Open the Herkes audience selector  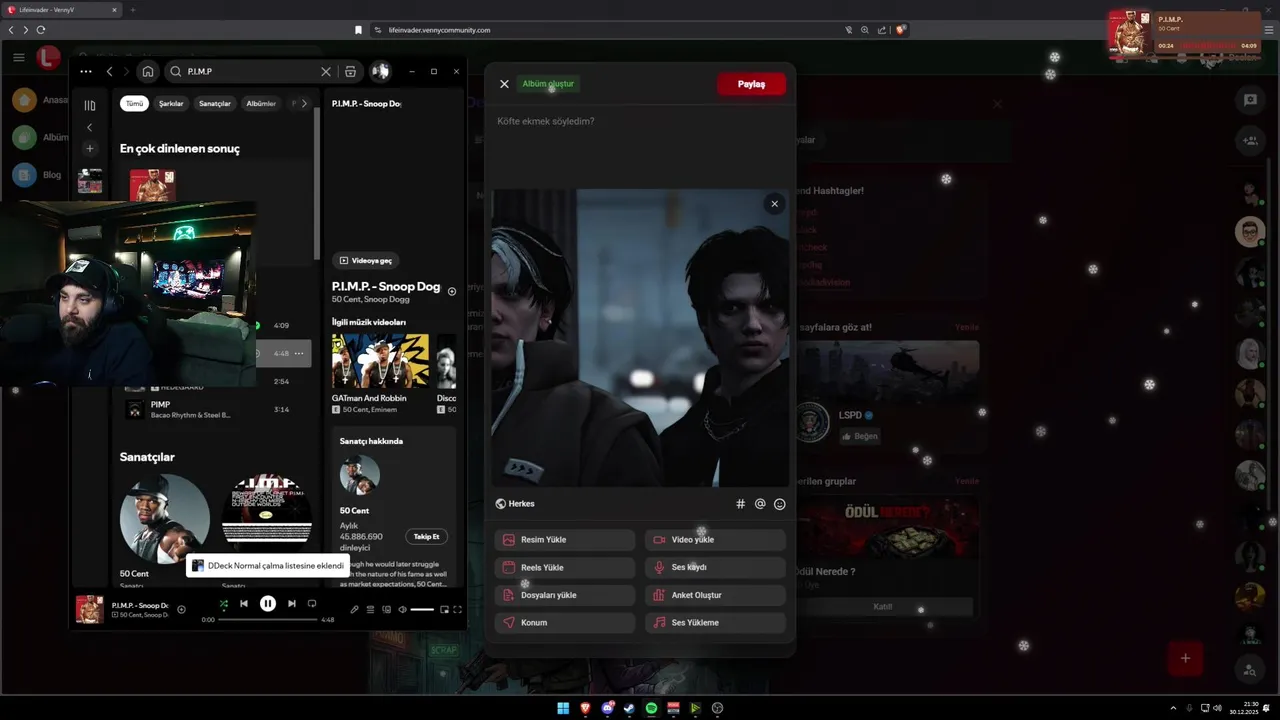pyautogui.click(x=515, y=504)
